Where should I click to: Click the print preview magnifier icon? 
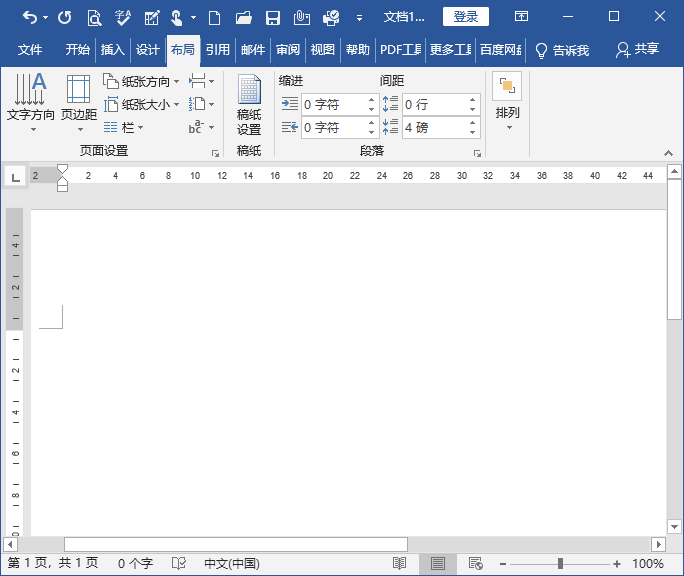click(x=93, y=17)
